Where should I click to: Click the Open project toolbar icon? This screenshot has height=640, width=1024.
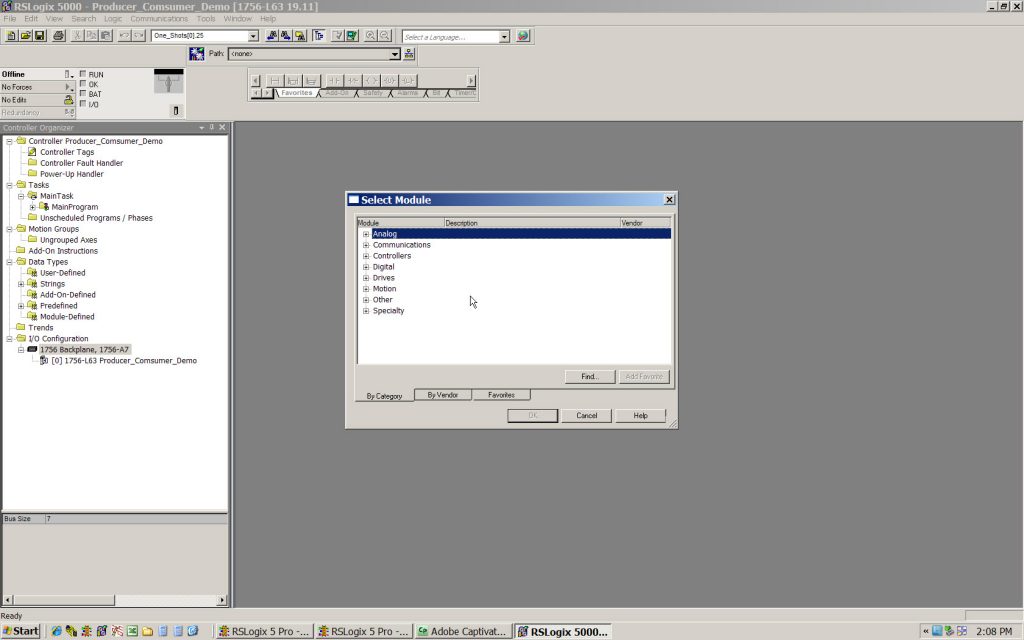[x=25, y=35]
